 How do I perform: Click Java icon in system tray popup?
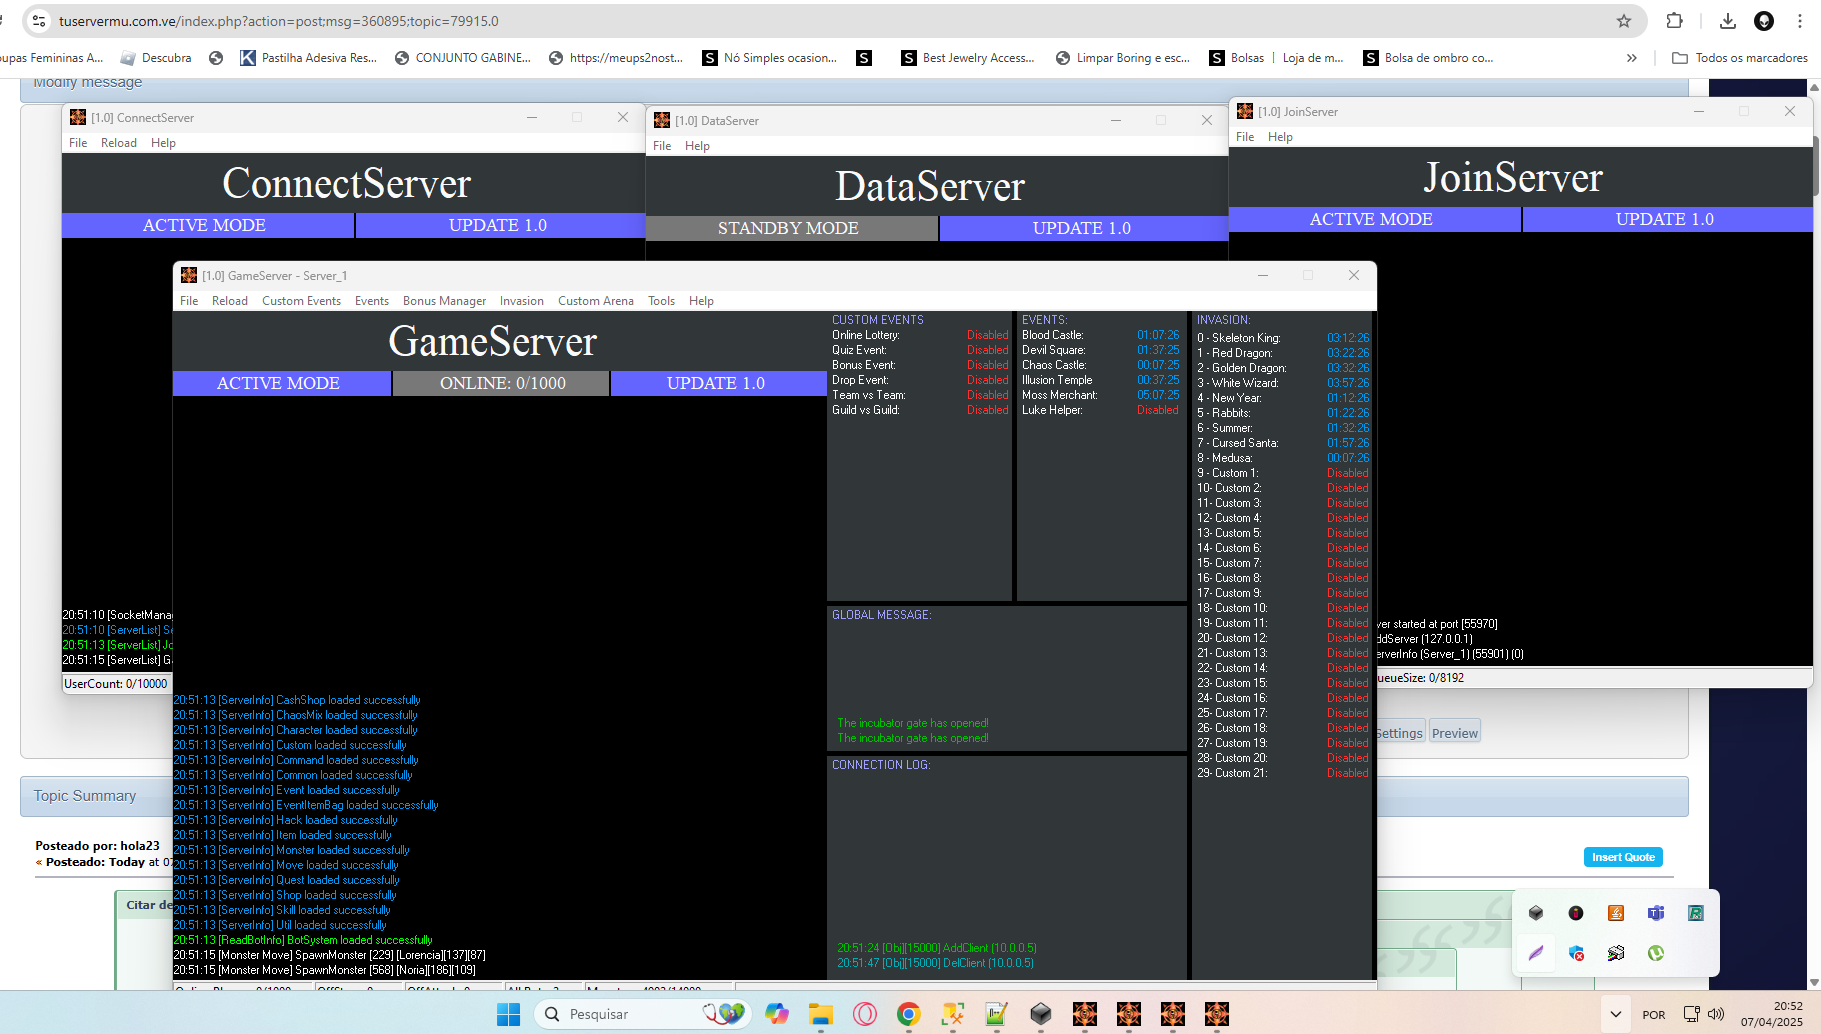[1616, 913]
